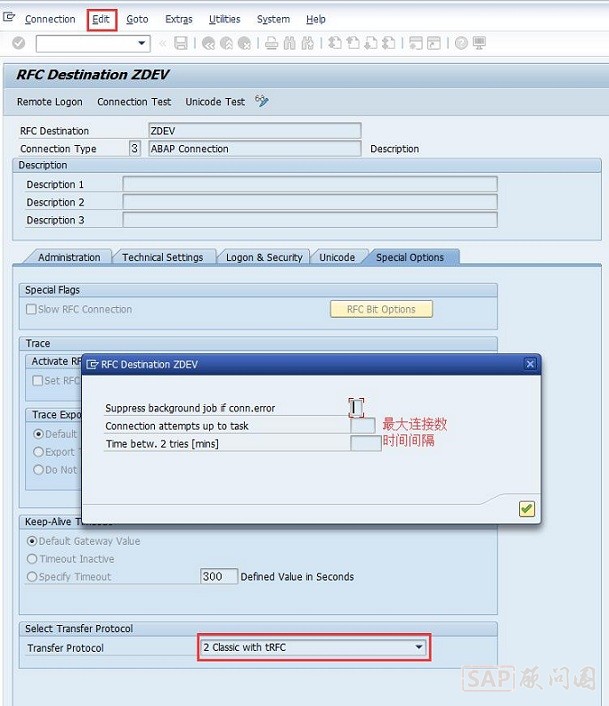This screenshot has width=609, height=706.
Task: Switch to the Technical Settings tab
Action: 162,257
